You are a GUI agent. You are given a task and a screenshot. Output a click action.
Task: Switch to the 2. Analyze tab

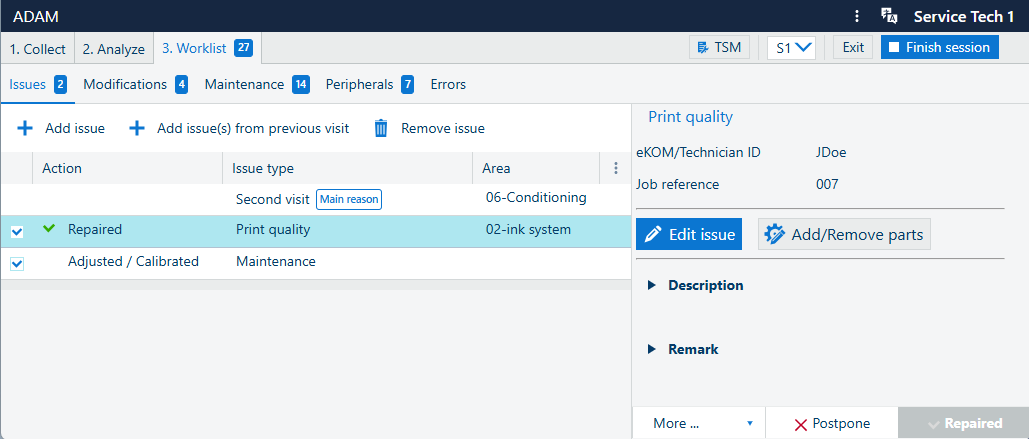pyautogui.click(x=113, y=49)
